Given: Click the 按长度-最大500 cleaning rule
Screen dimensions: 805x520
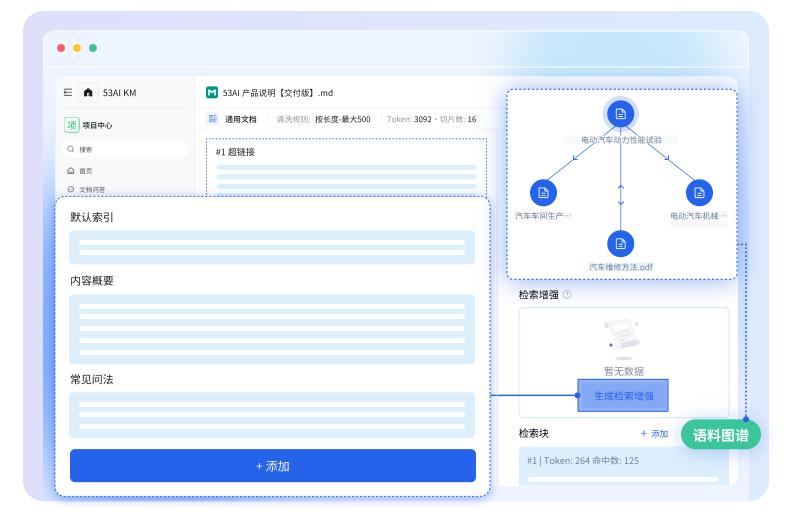Looking at the screenshot, I should click(342, 119).
